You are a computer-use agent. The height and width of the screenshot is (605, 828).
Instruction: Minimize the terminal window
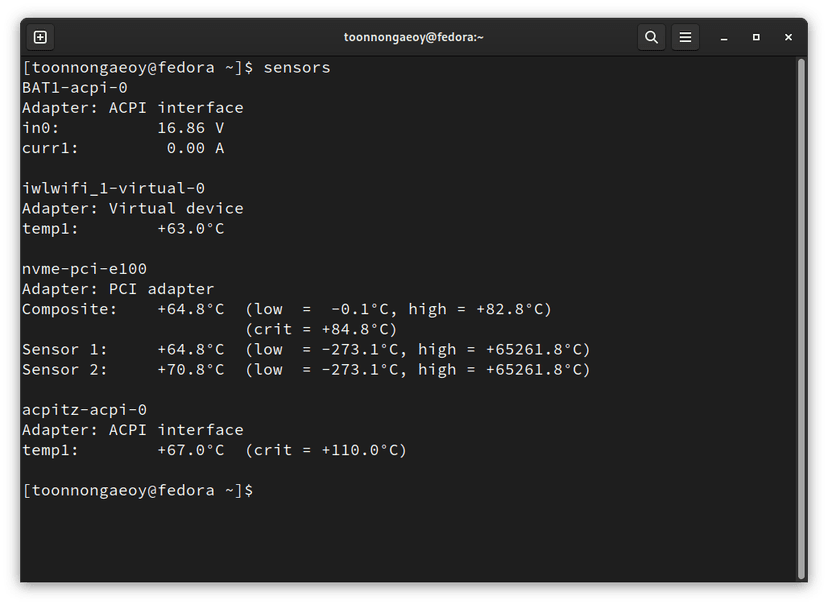[723, 37]
